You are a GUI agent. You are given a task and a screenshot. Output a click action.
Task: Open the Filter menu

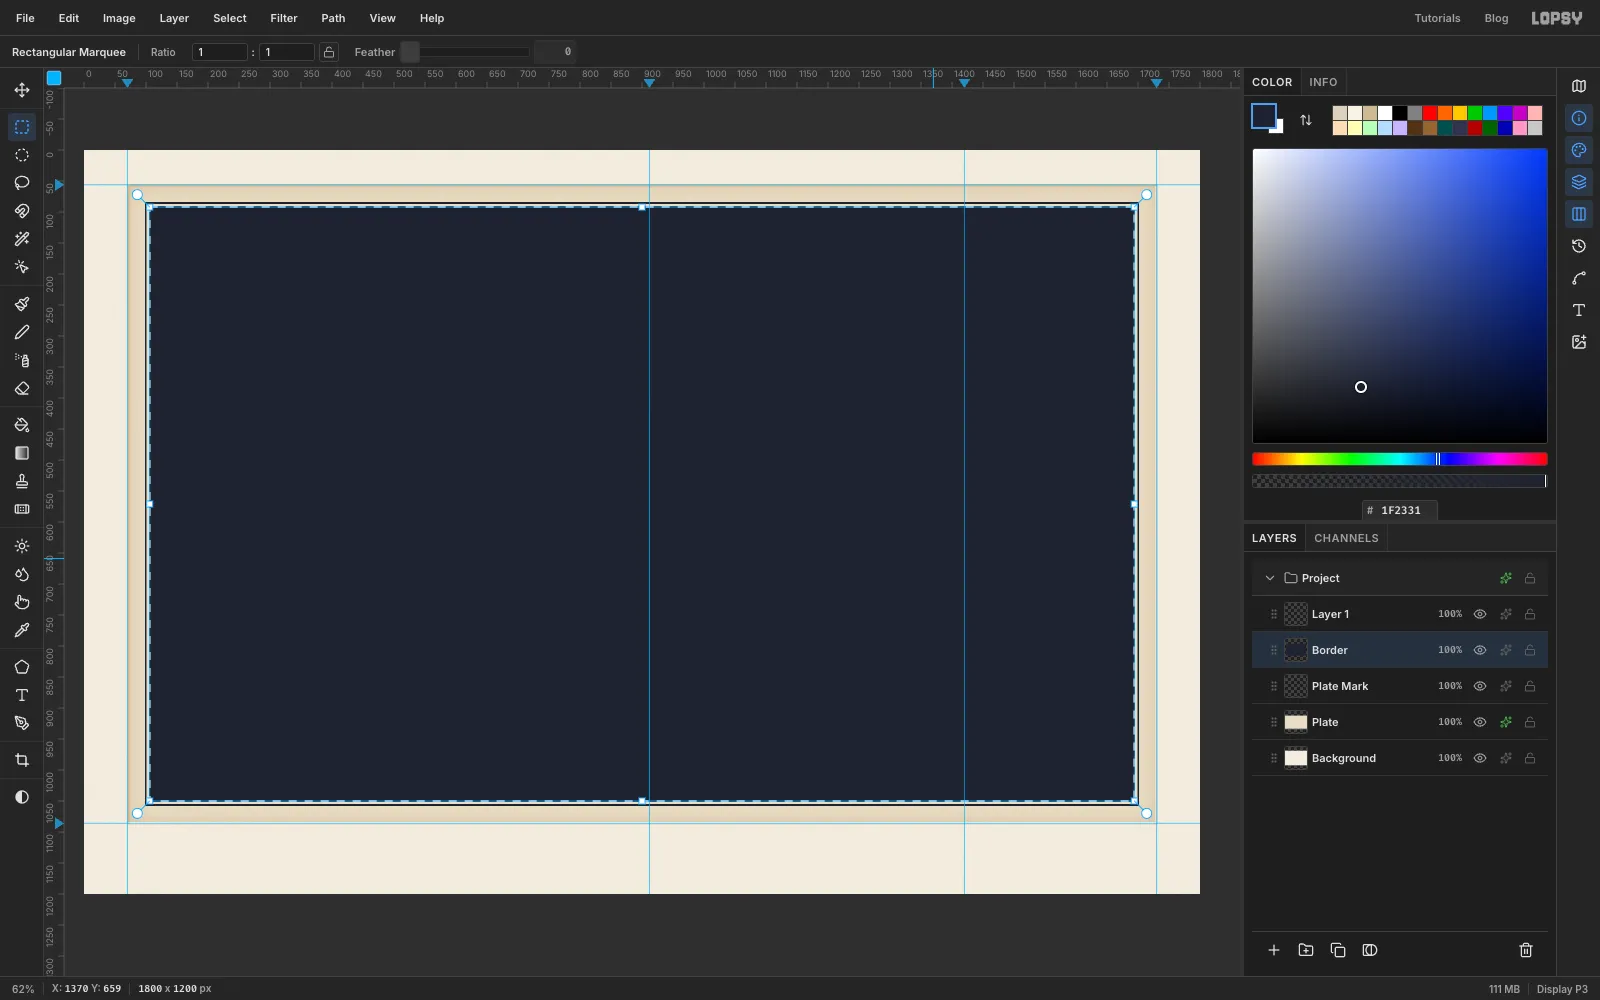click(284, 18)
